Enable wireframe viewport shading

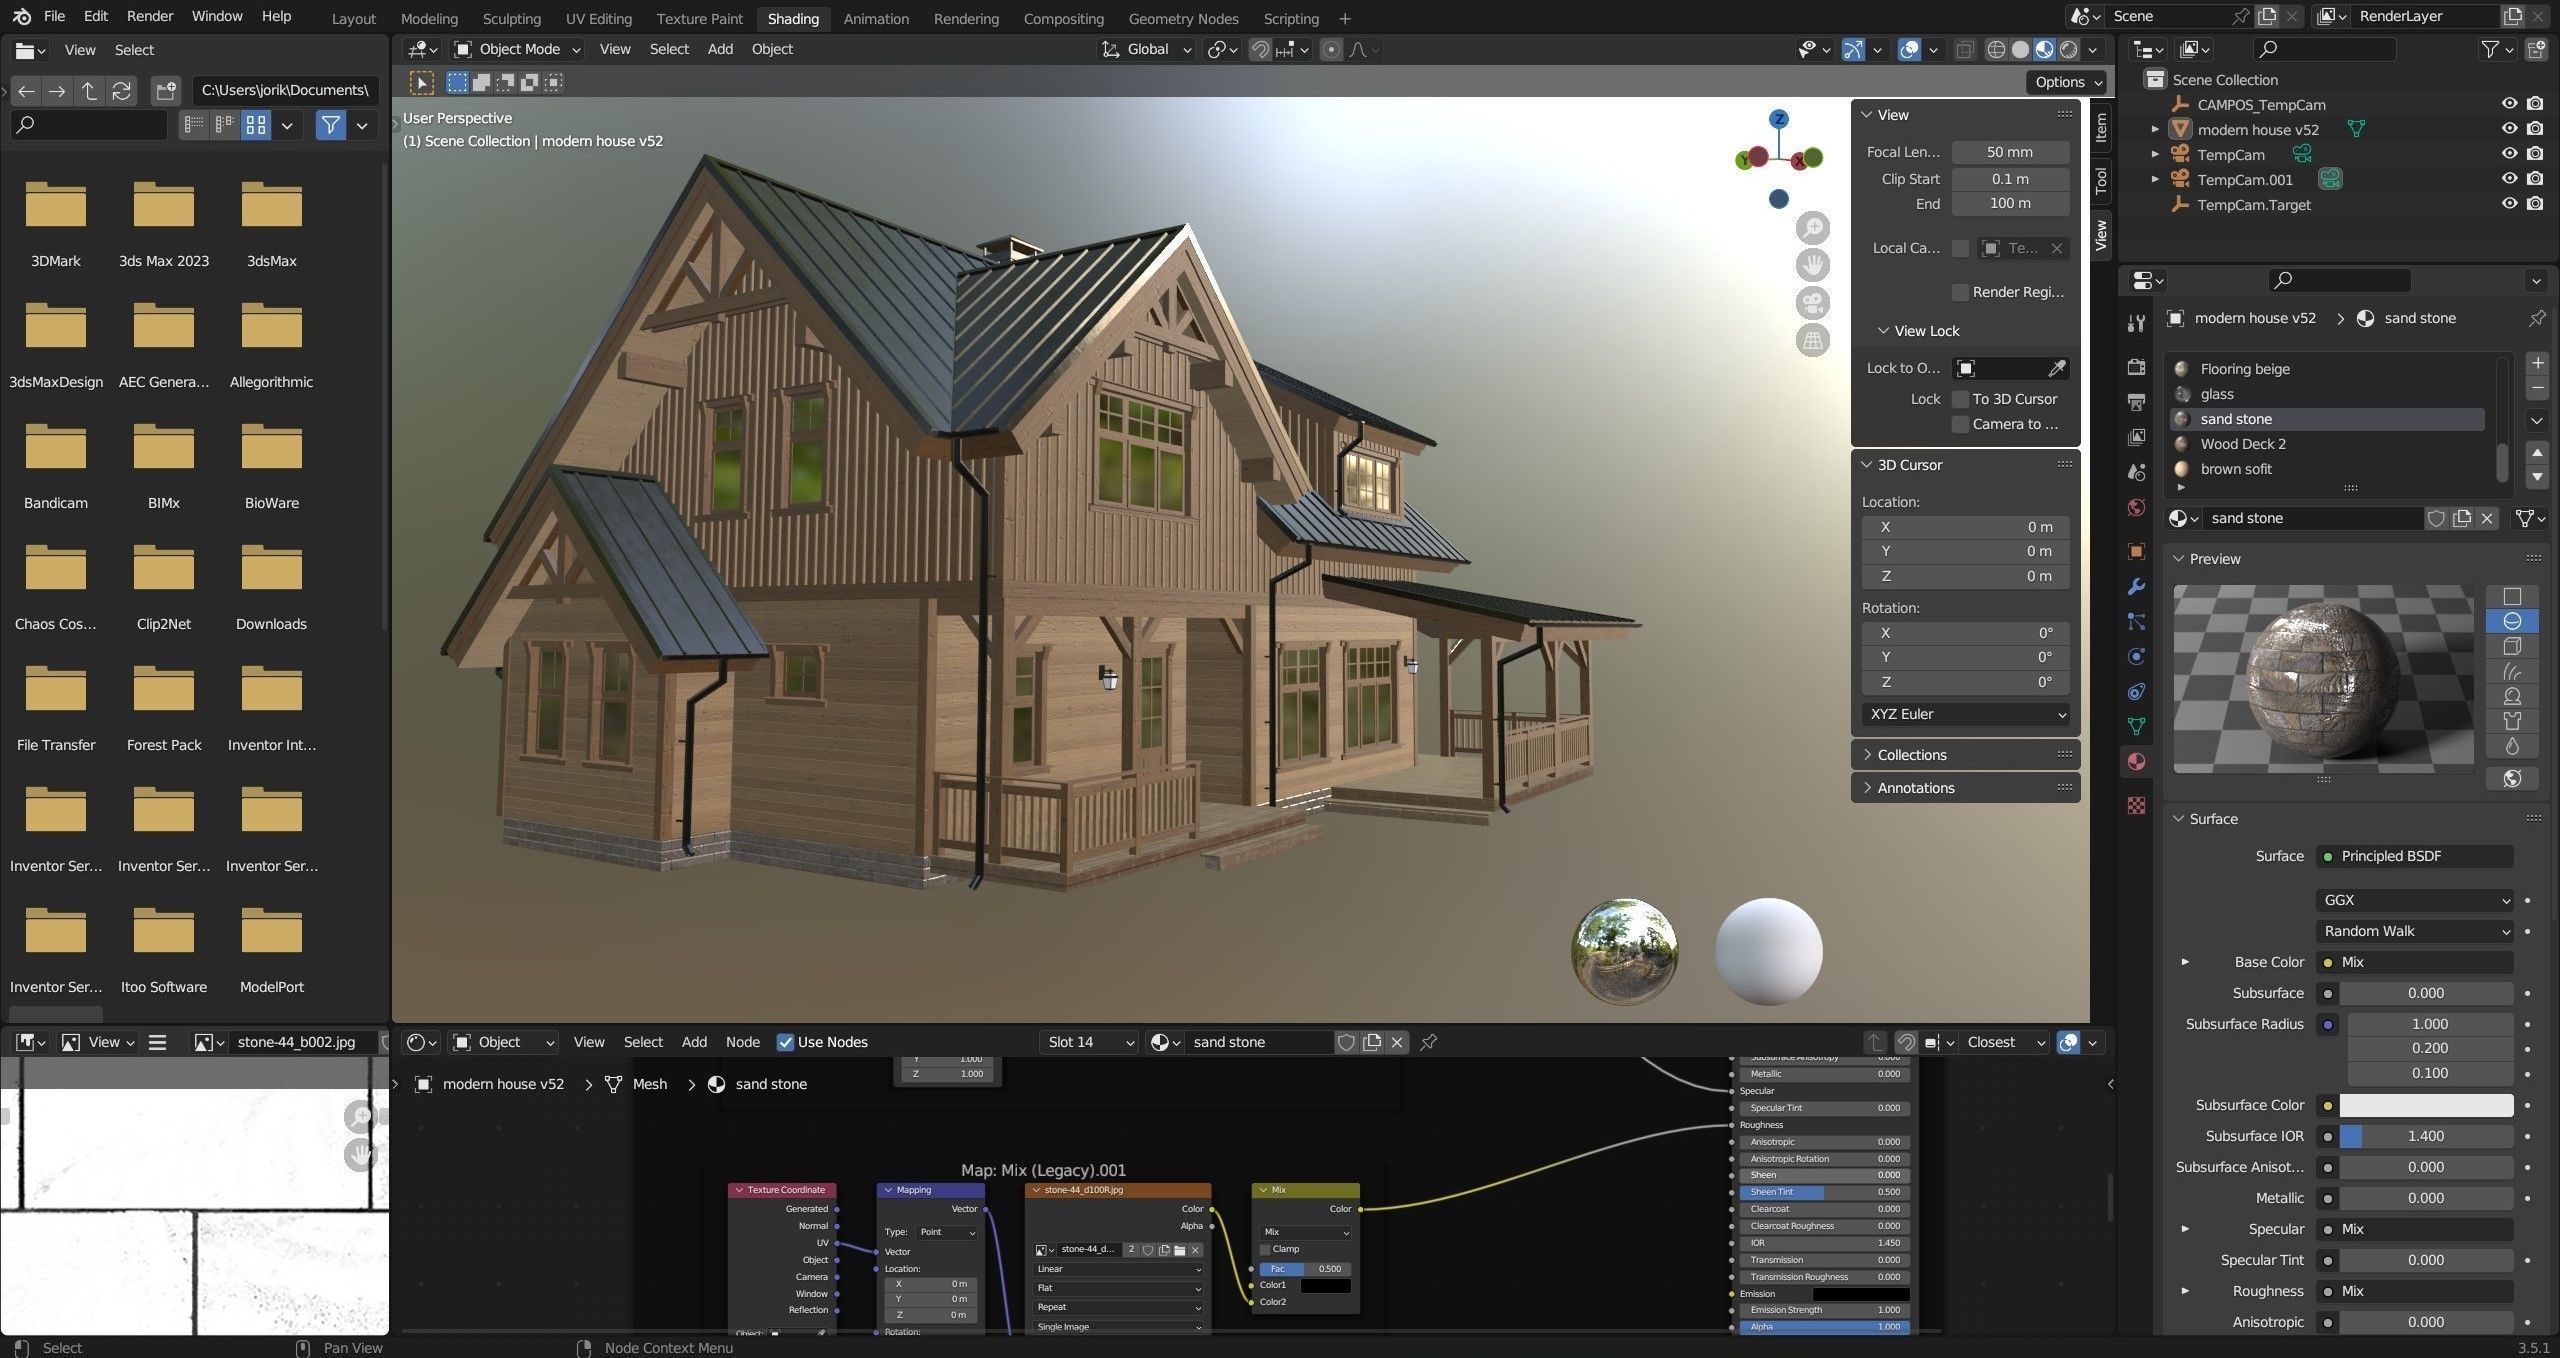click(1996, 49)
